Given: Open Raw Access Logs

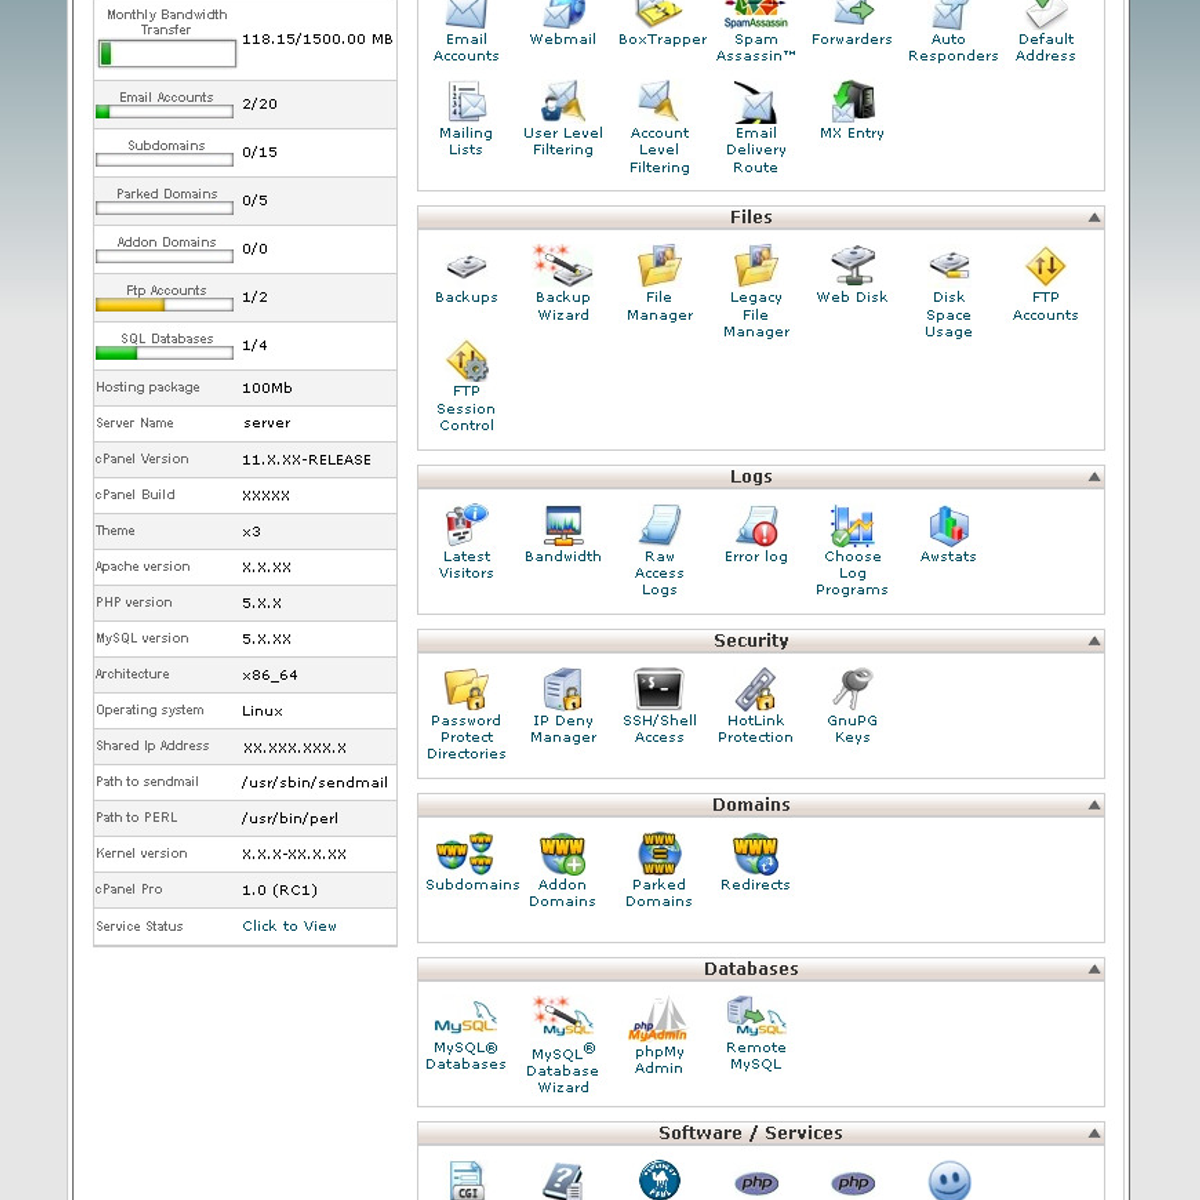Looking at the screenshot, I should pos(660,551).
